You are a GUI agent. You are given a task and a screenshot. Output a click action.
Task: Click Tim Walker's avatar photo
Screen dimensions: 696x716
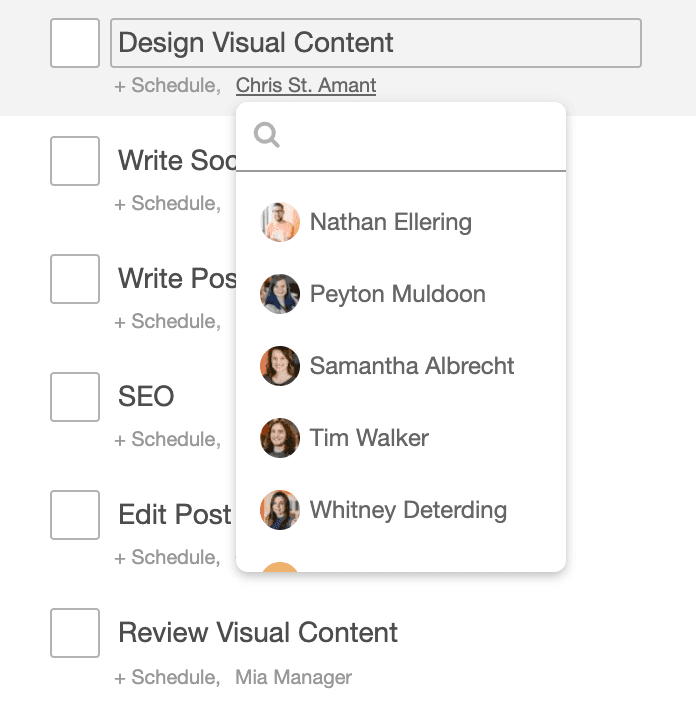(x=280, y=438)
